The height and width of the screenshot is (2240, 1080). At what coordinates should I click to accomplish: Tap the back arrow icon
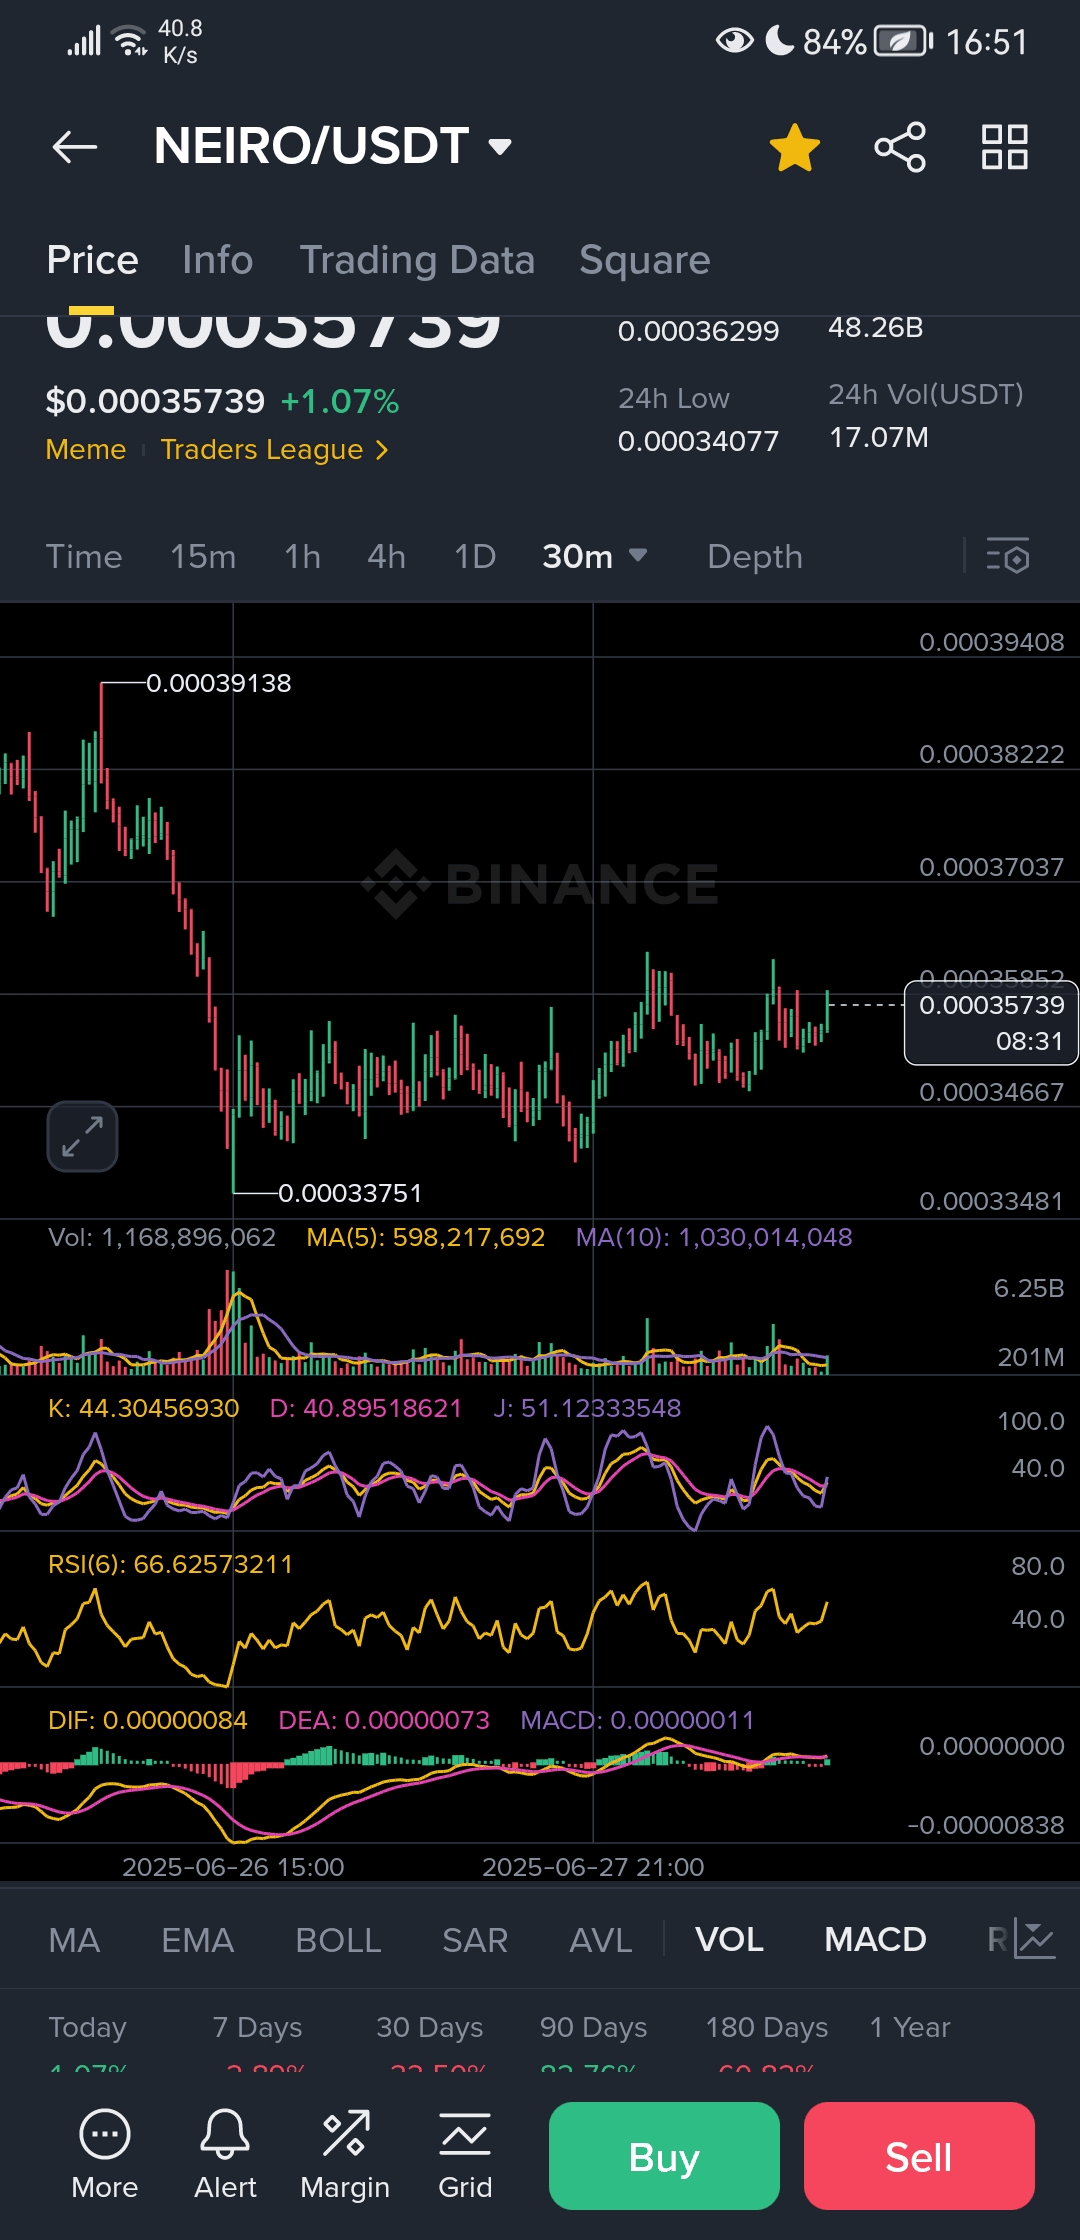coord(75,147)
